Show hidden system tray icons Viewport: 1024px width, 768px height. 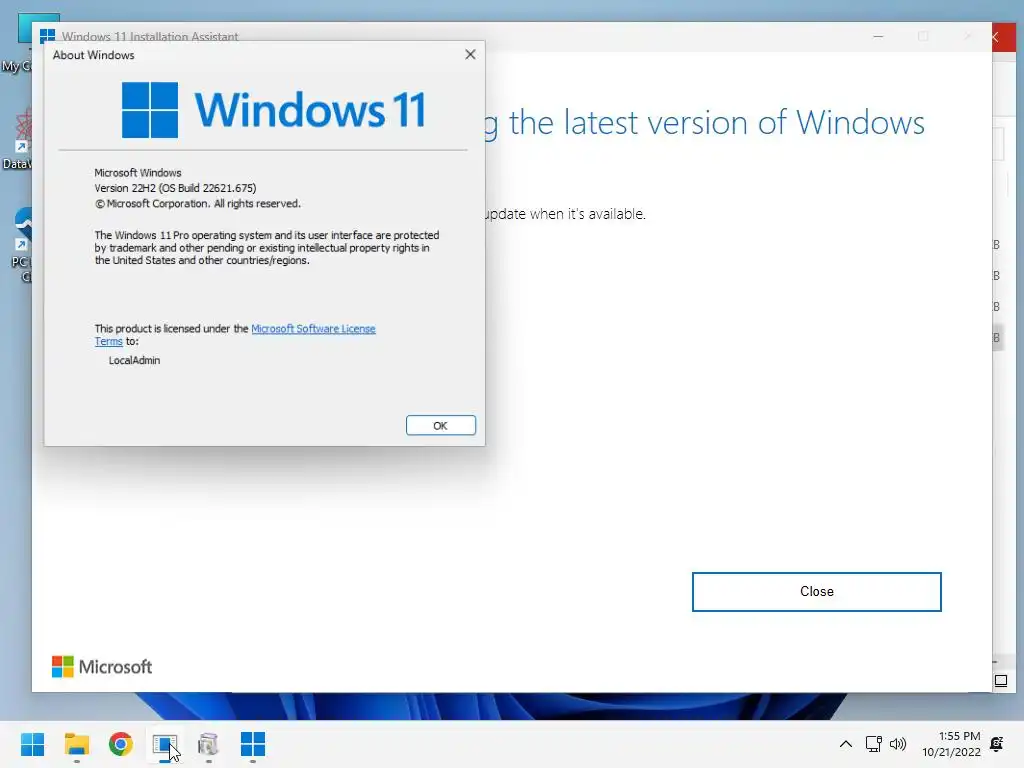(845, 744)
